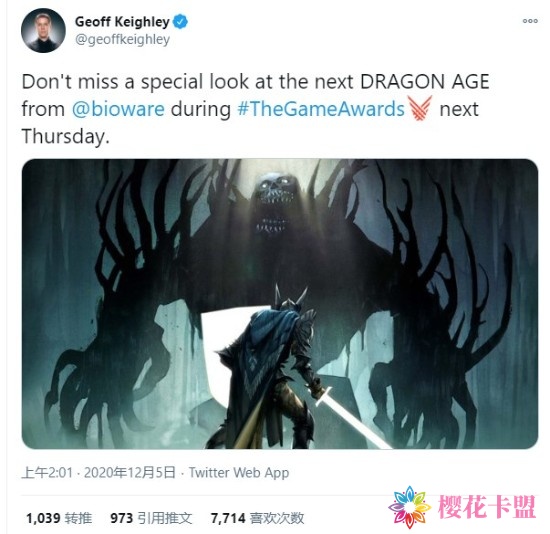Click the colorful flower watermark logo

[x=409, y=507]
